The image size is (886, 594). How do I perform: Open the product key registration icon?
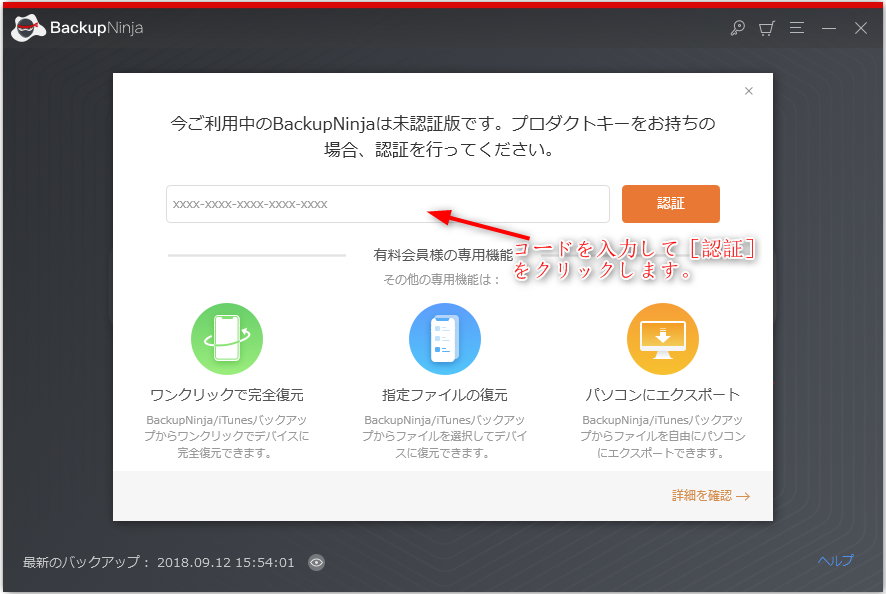(737, 28)
